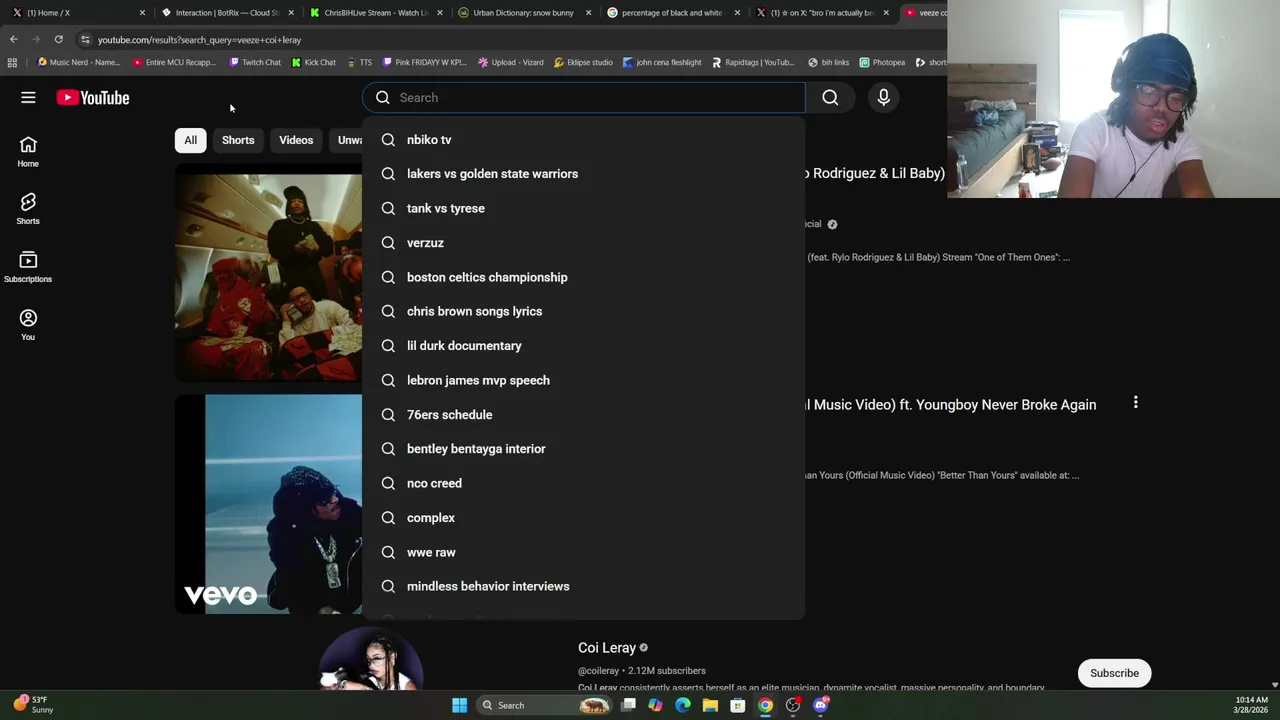Select the '76ers schedule' suggestion
The width and height of the screenshot is (1280, 720).
click(x=584, y=415)
